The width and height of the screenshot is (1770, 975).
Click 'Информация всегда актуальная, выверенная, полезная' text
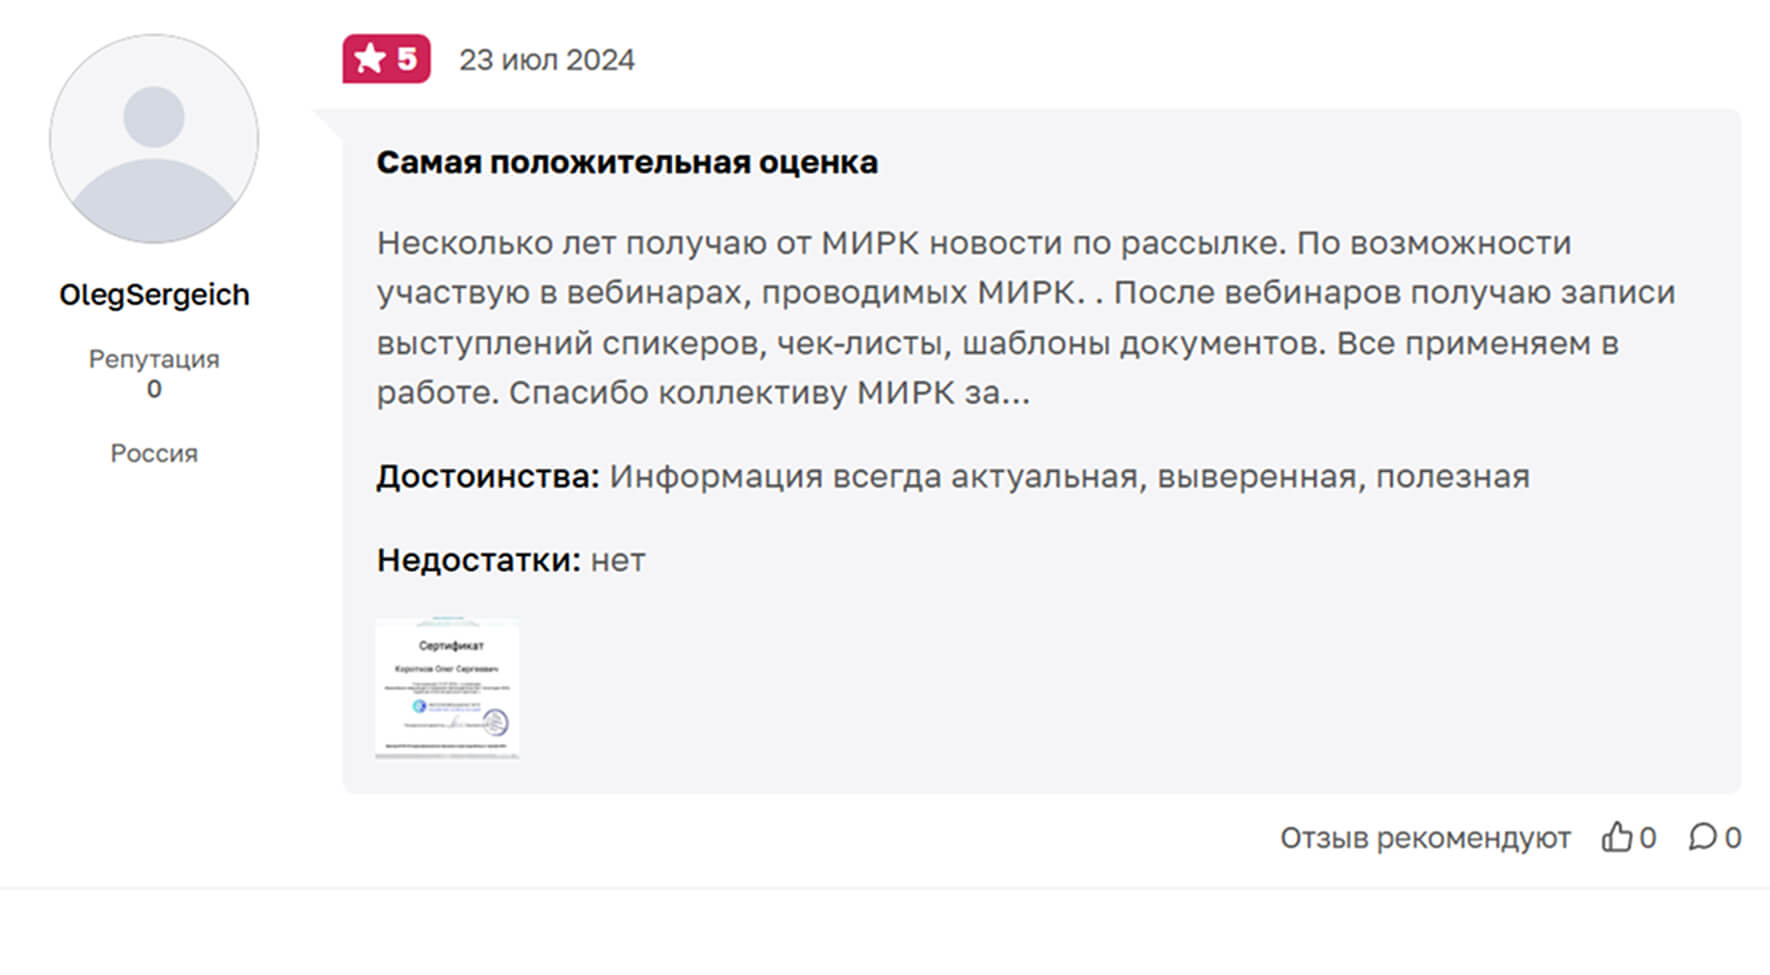pyautogui.click(x=1069, y=477)
